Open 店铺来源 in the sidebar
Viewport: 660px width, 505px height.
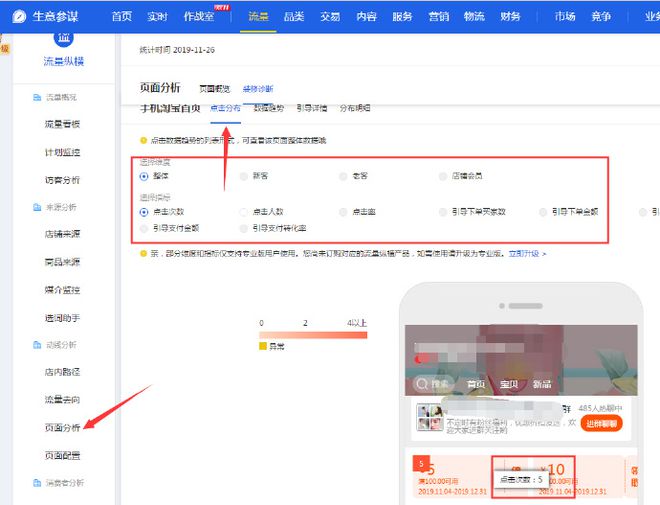[x=62, y=234]
